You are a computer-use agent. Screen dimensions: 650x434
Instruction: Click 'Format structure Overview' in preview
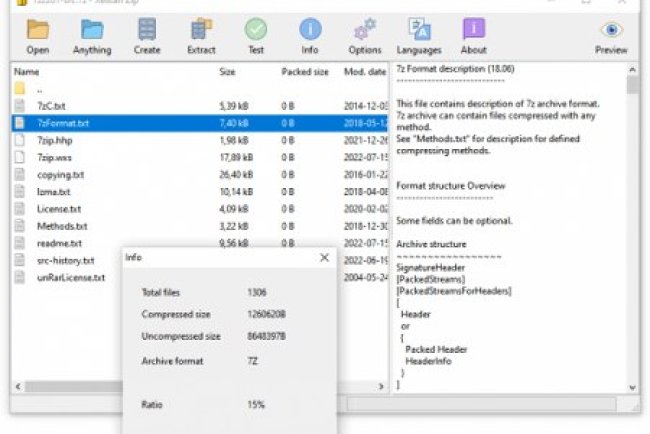coord(451,186)
